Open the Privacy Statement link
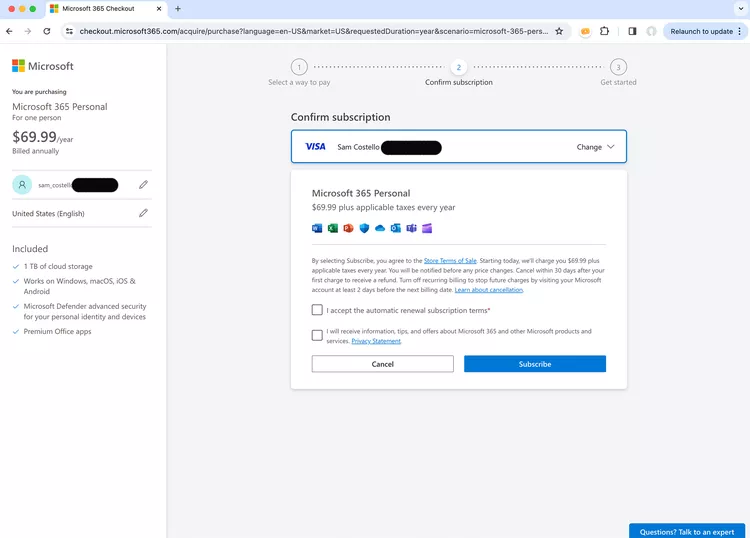The height and width of the screenshot is (538, 750). click(376, 341)
